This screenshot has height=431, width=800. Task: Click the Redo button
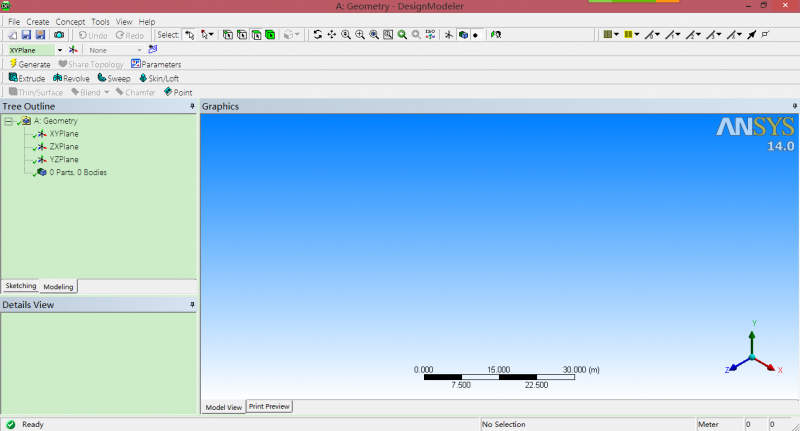coord(130,35)
